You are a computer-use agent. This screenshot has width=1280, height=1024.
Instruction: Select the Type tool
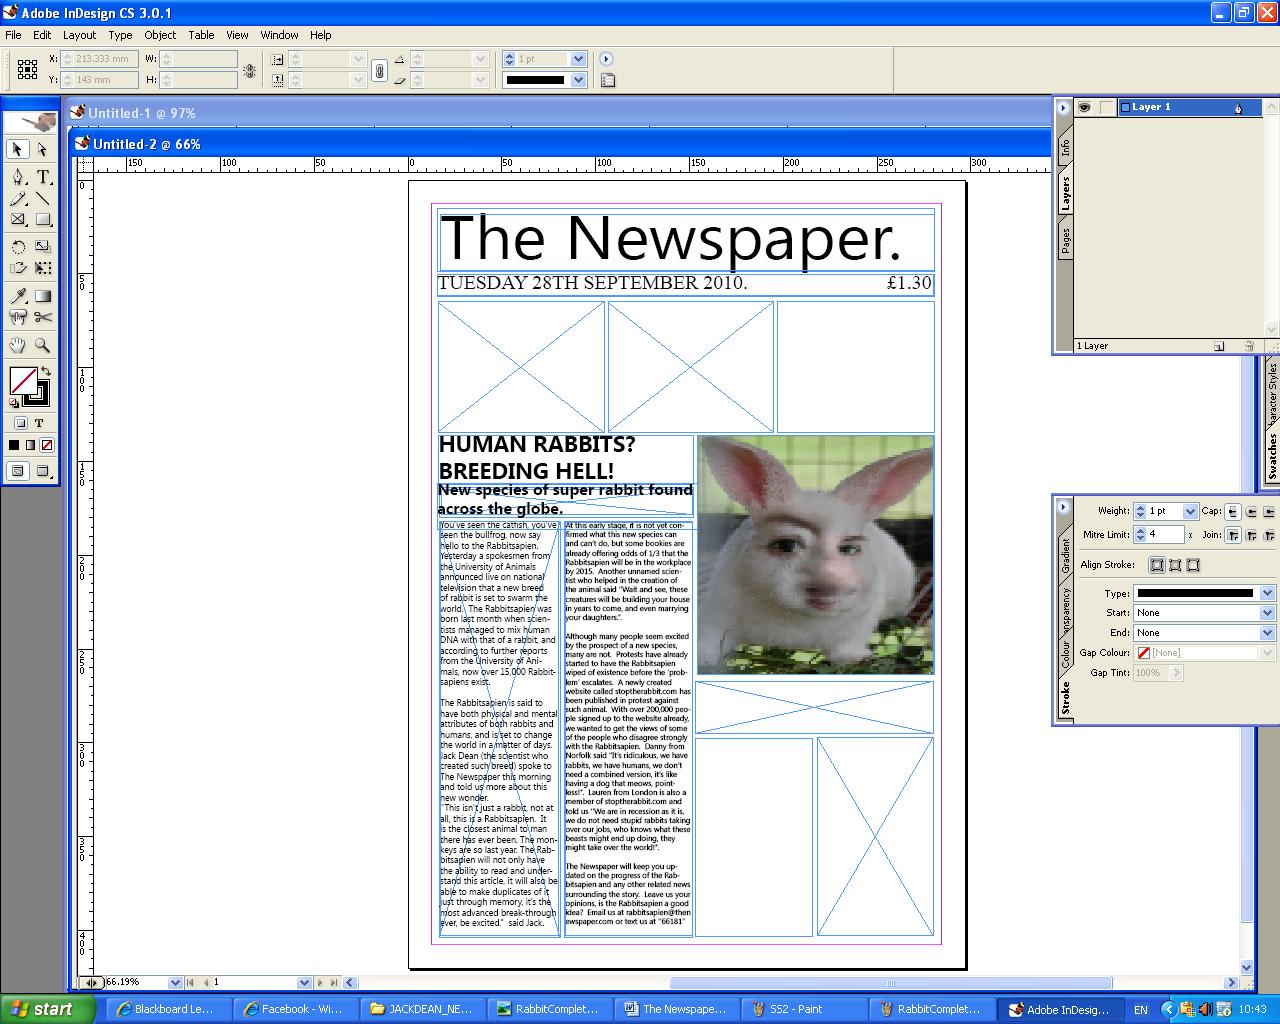coord(44,176)
